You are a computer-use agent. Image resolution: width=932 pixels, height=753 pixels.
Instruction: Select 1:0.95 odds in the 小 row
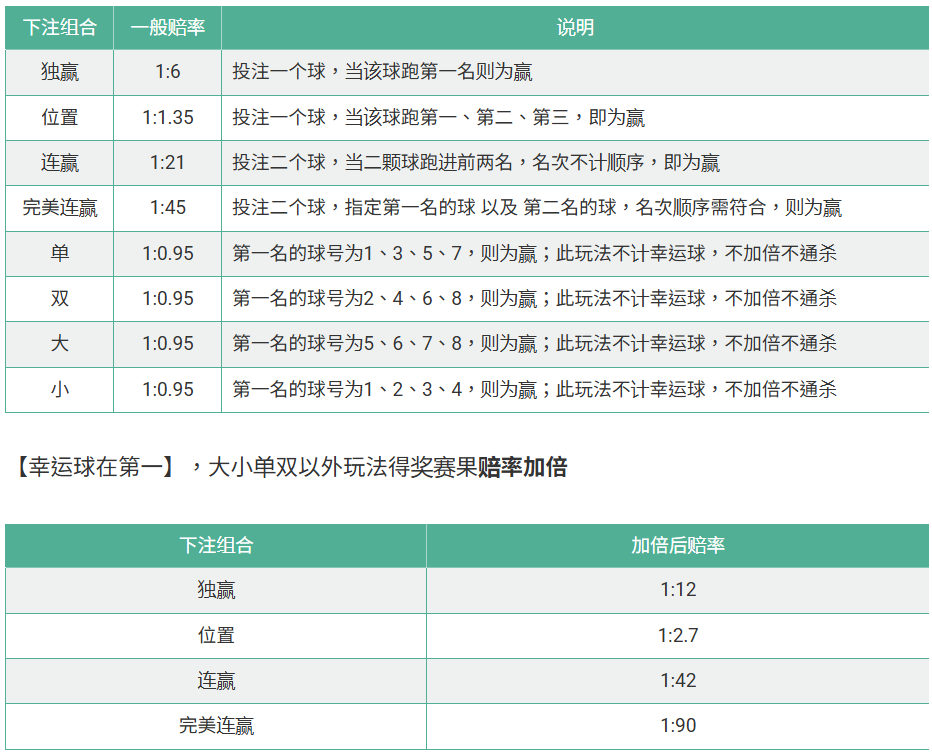[168, 389]
